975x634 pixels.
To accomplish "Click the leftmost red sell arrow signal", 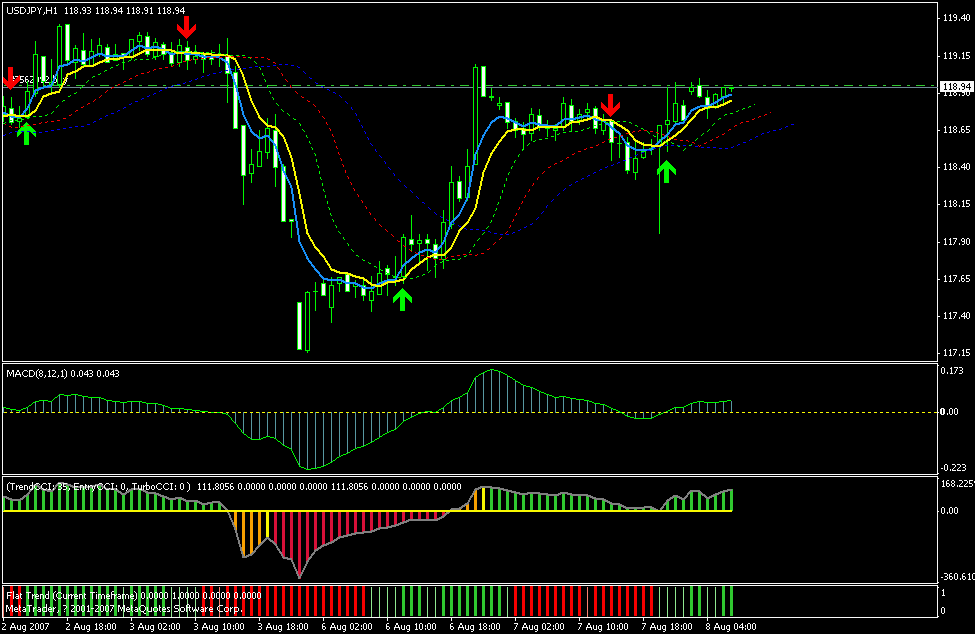I will [x=12, y=78].
